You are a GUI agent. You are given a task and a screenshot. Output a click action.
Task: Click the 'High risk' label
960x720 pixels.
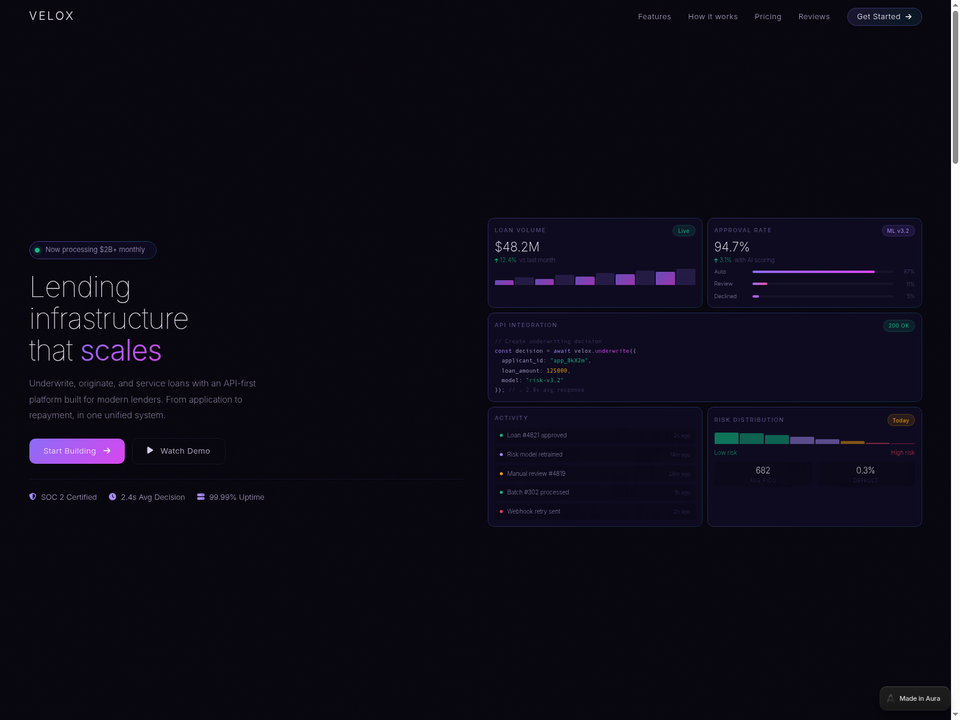point(902,453)
